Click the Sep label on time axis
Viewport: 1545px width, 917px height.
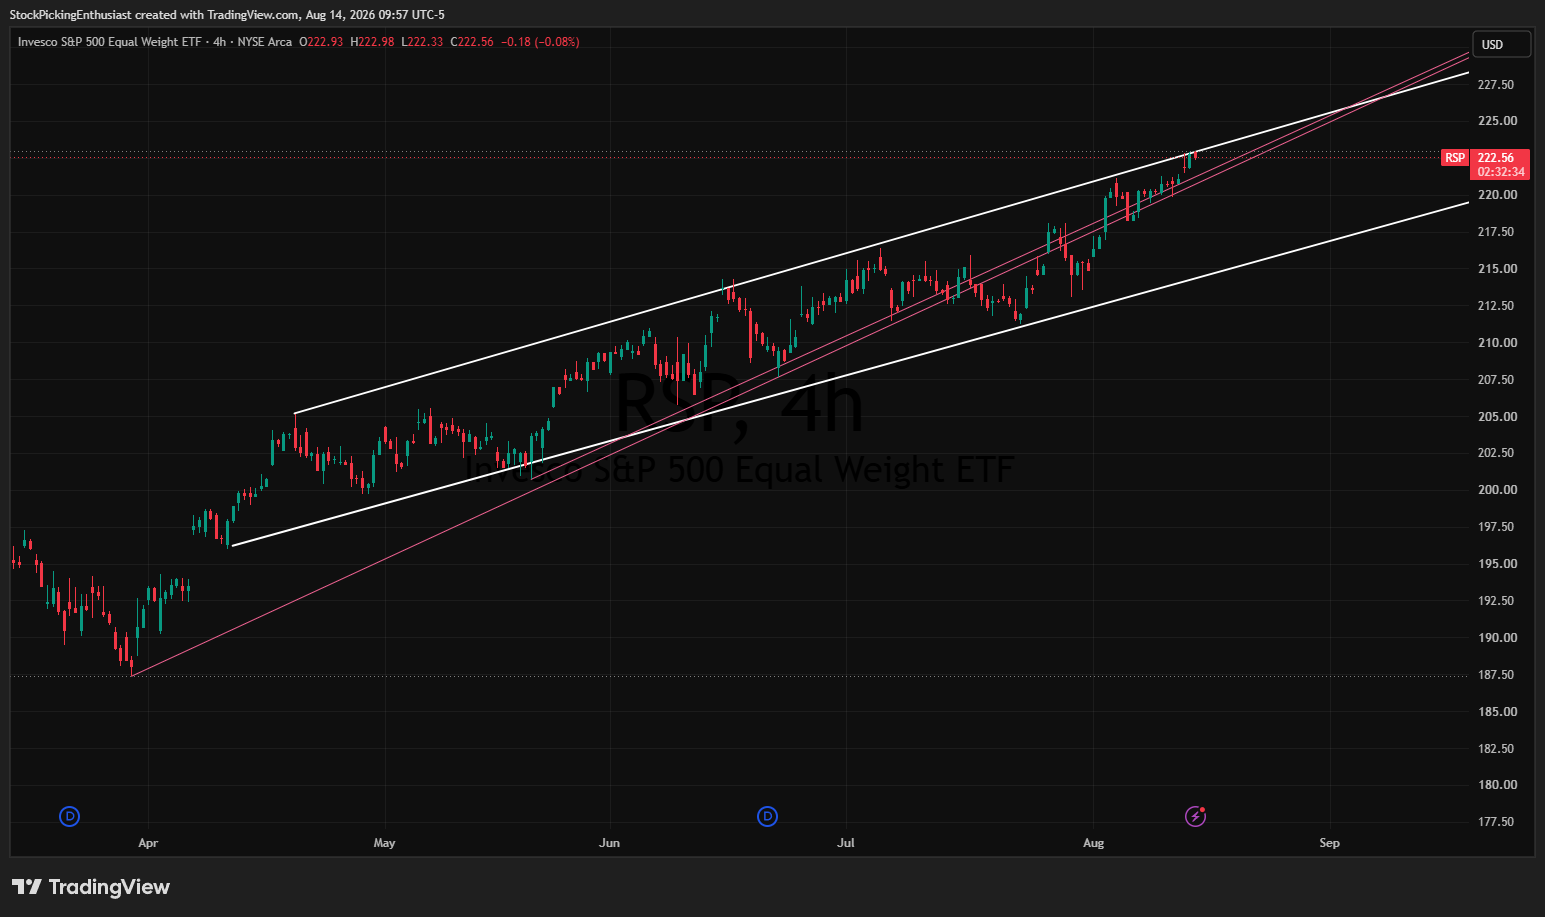click(x=1329, y=843)
